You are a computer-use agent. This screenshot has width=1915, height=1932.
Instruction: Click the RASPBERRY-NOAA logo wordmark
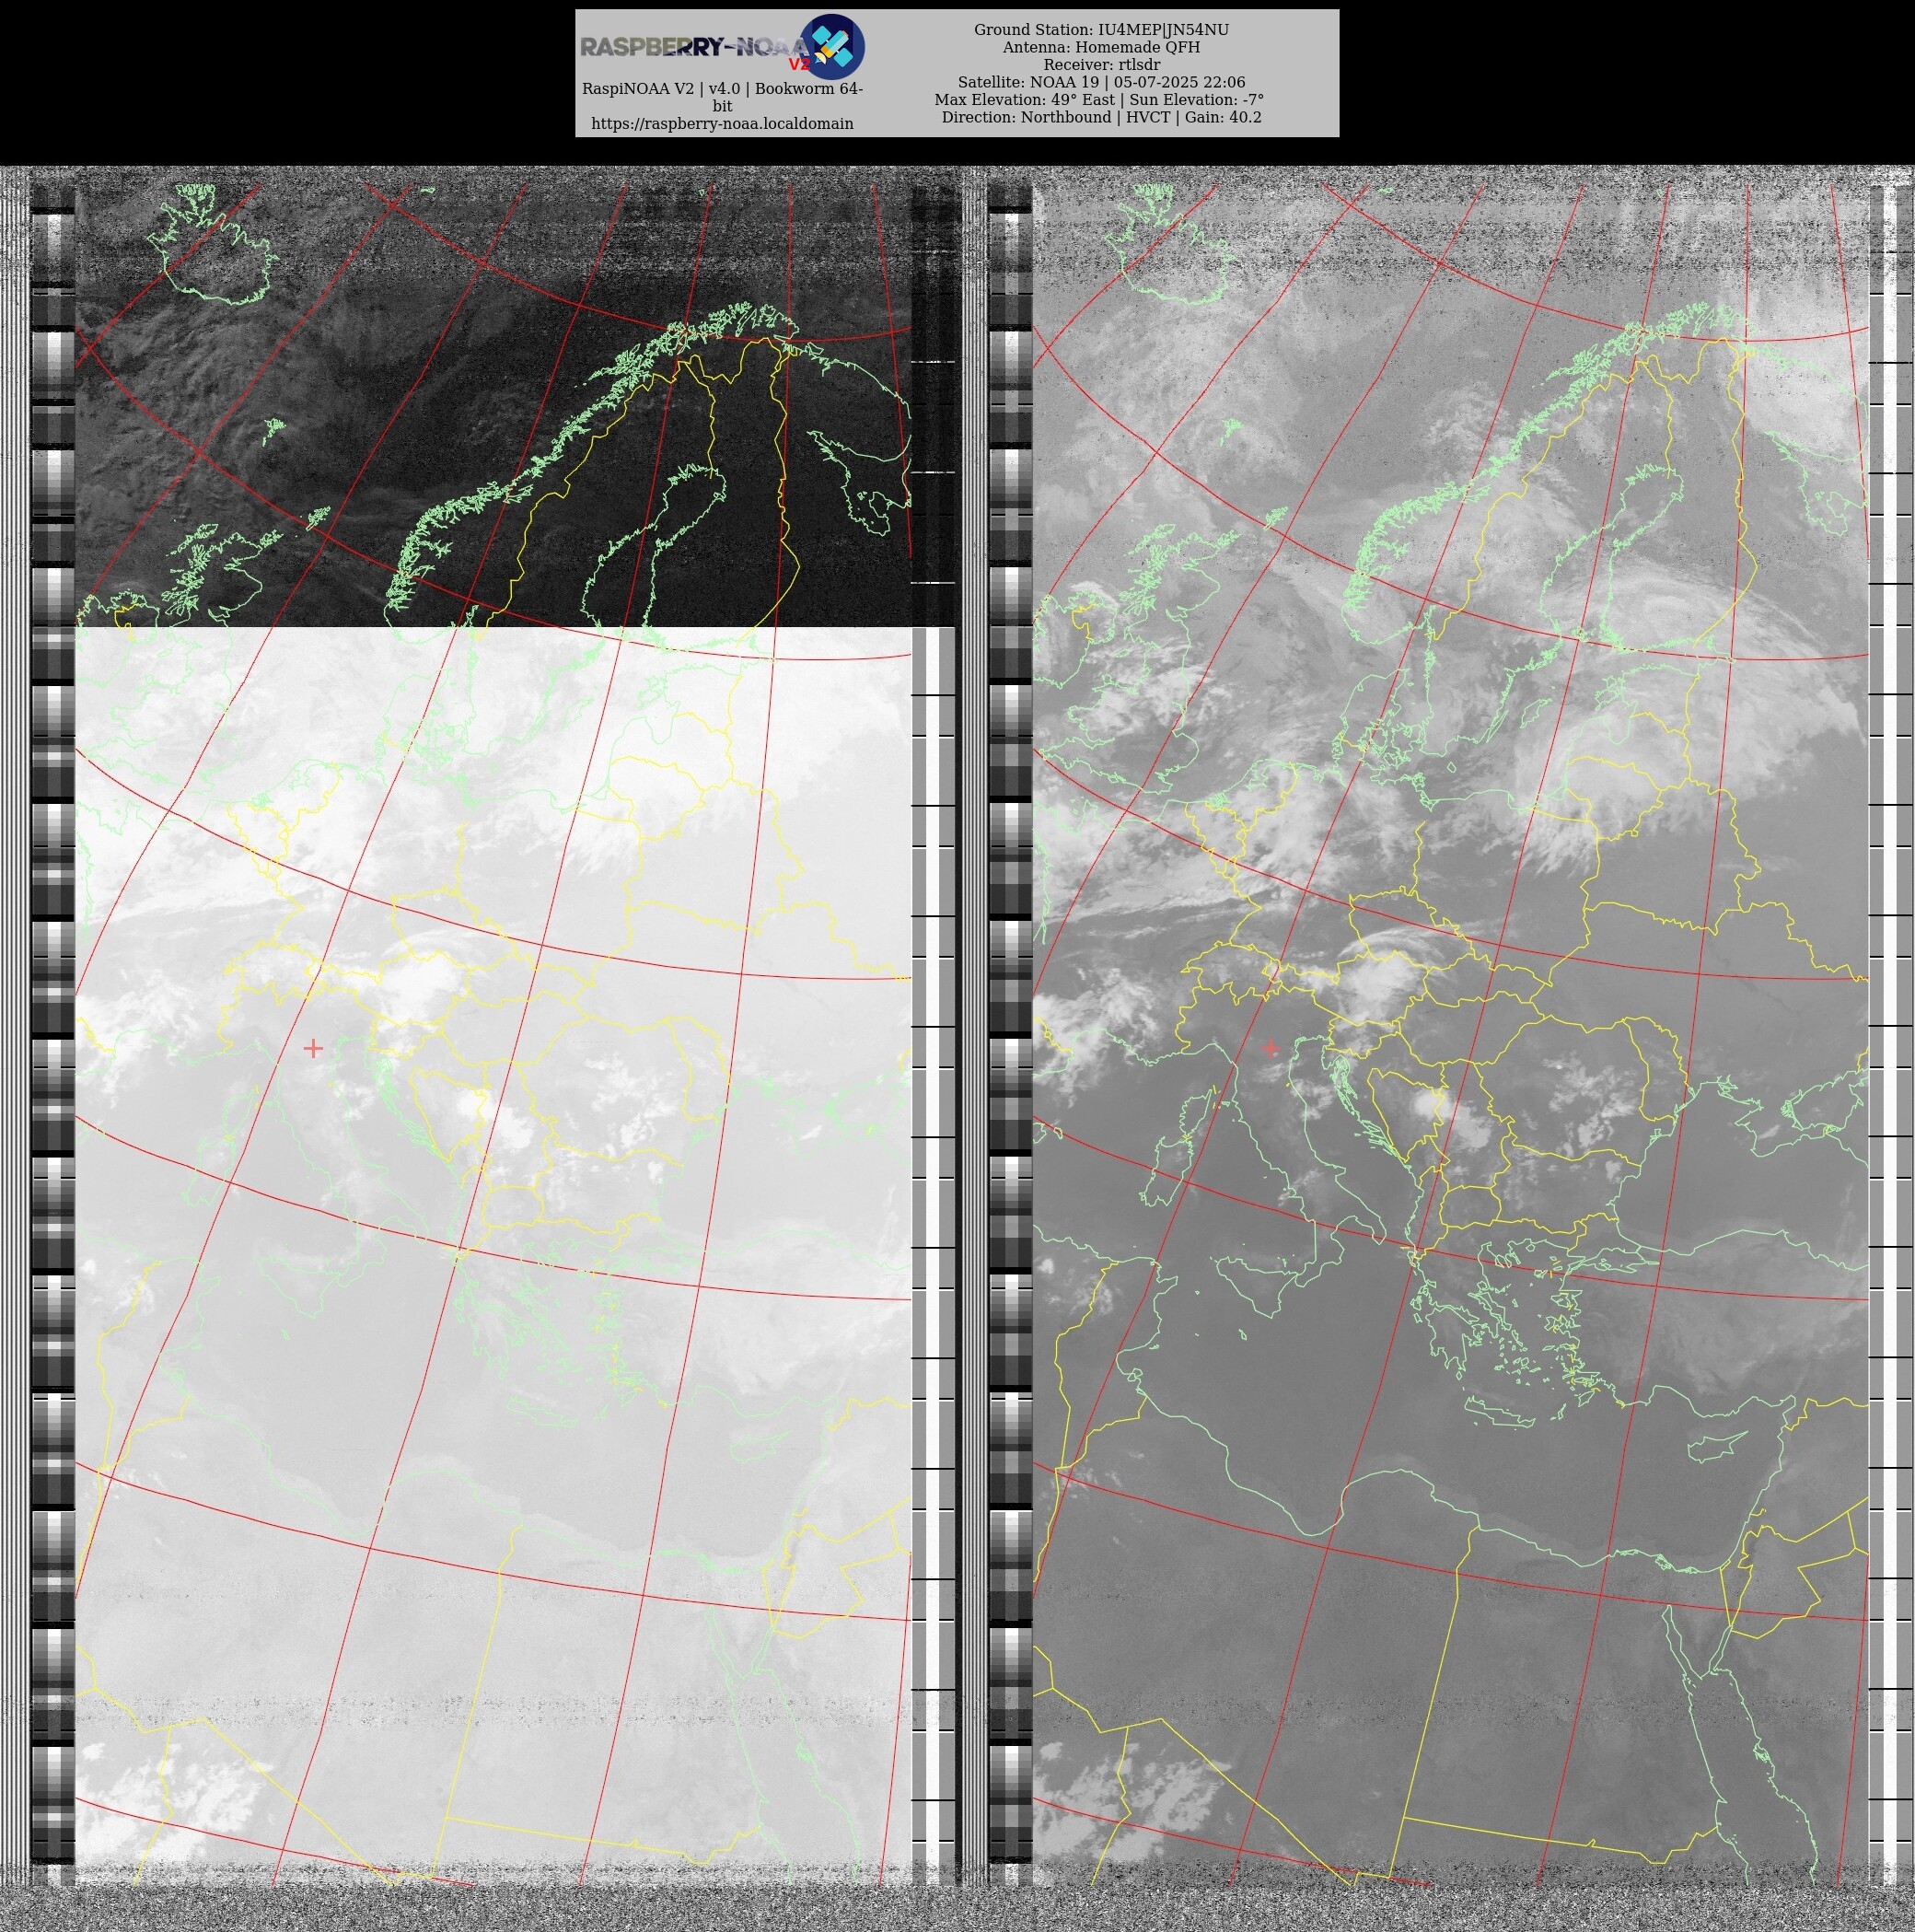[696, 47]
